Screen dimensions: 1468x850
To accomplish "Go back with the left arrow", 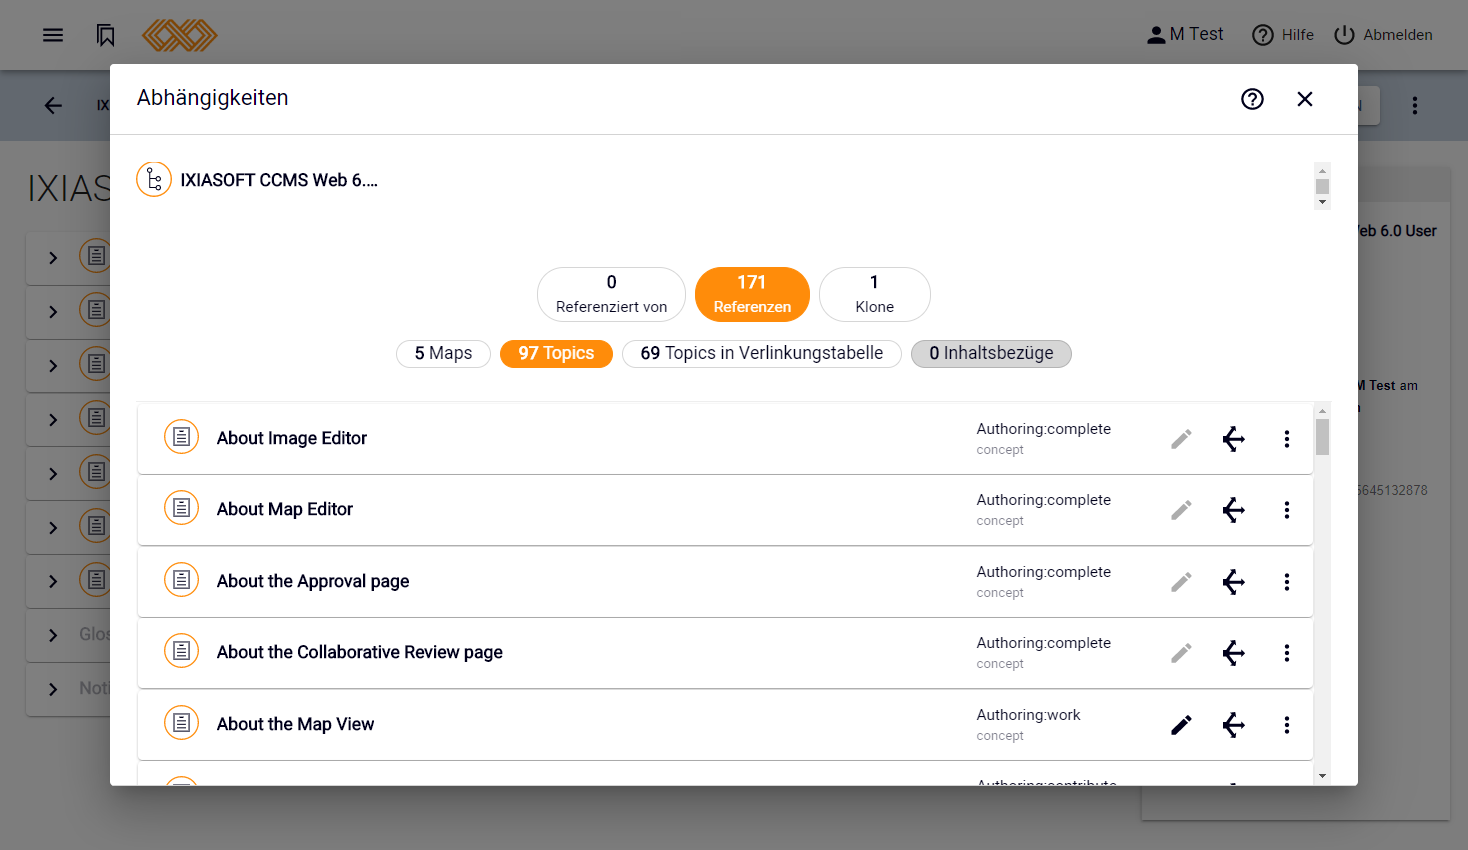I will click(x=53, y=105).
